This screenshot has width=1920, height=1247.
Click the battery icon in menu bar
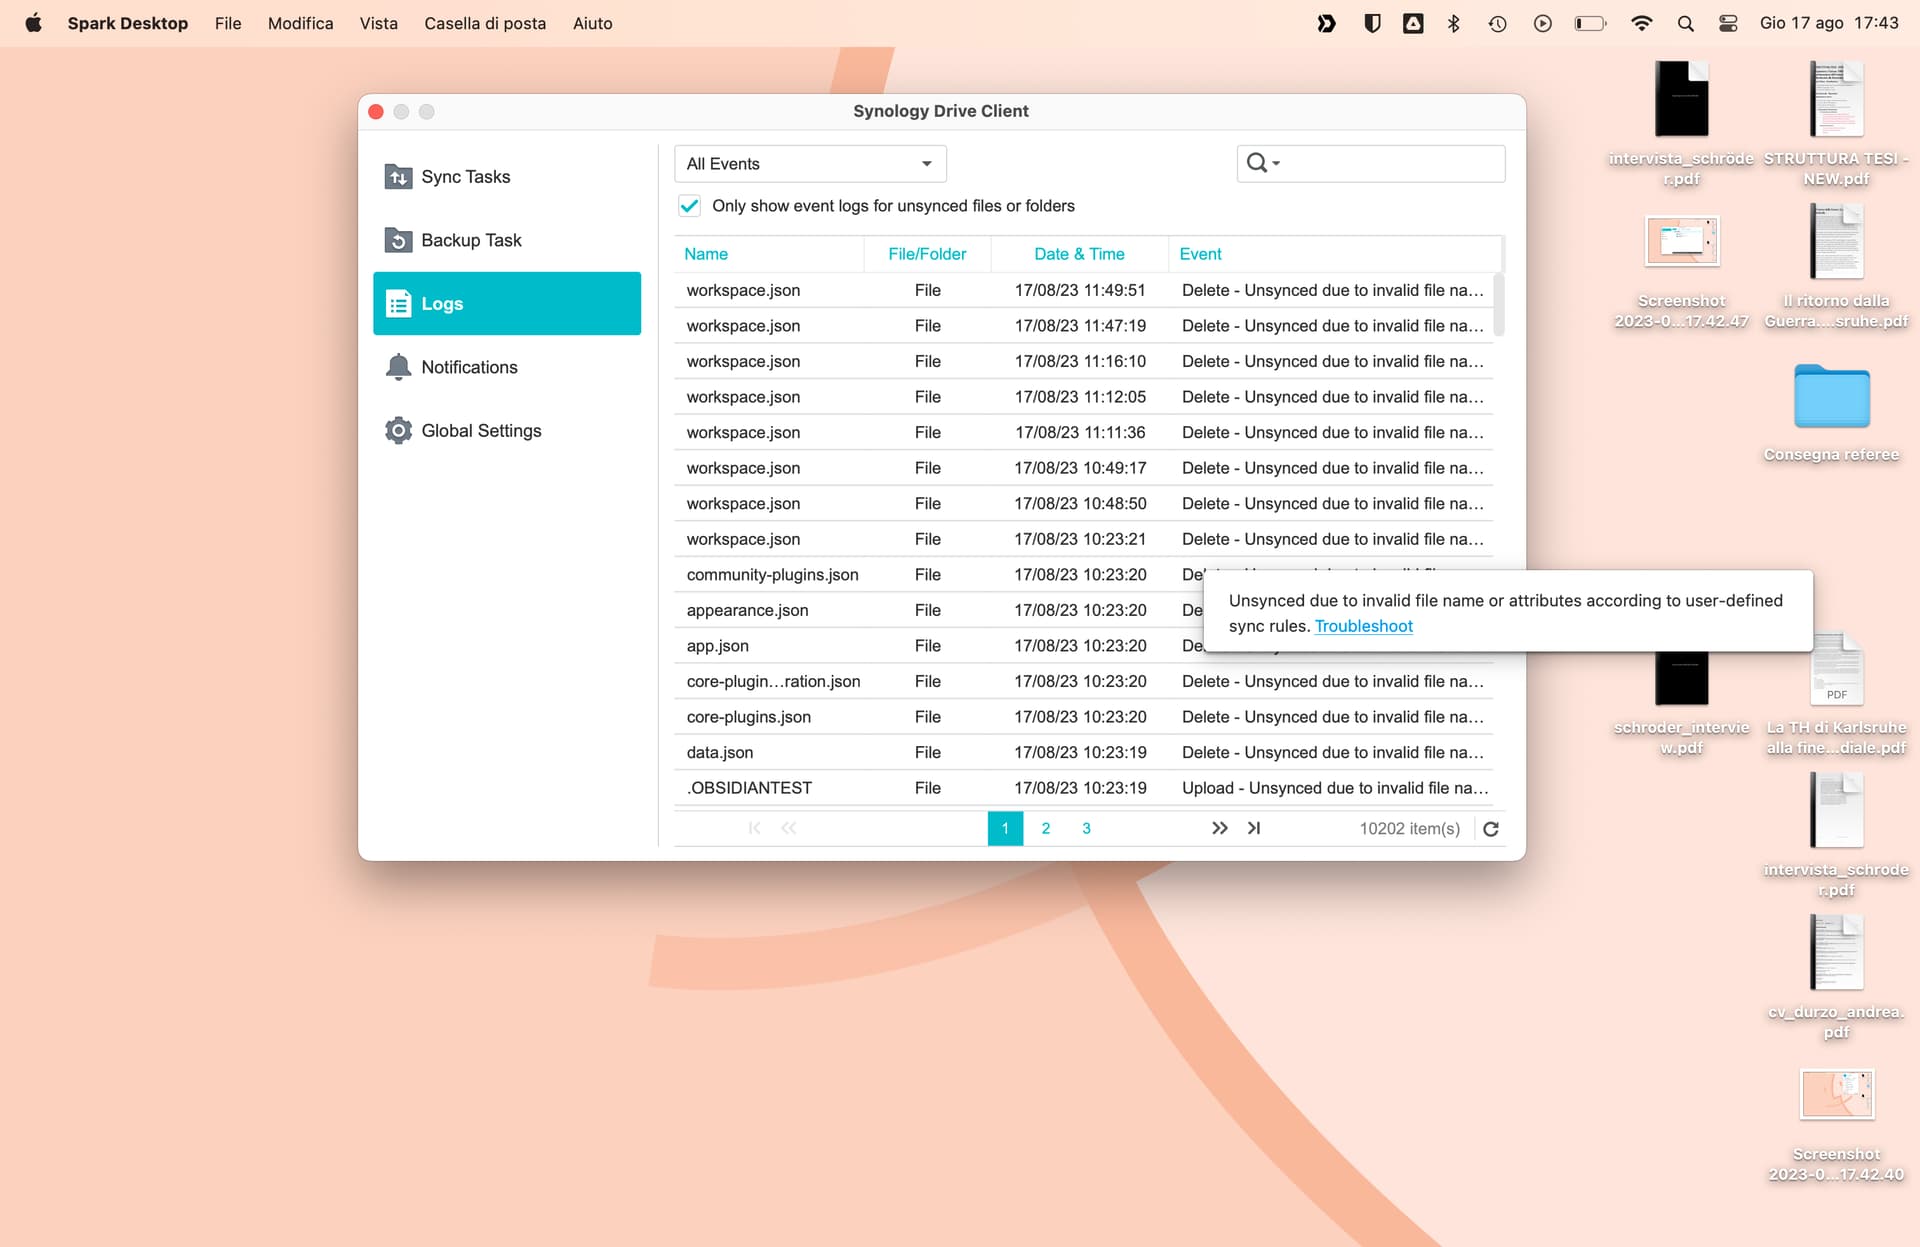1590,23
